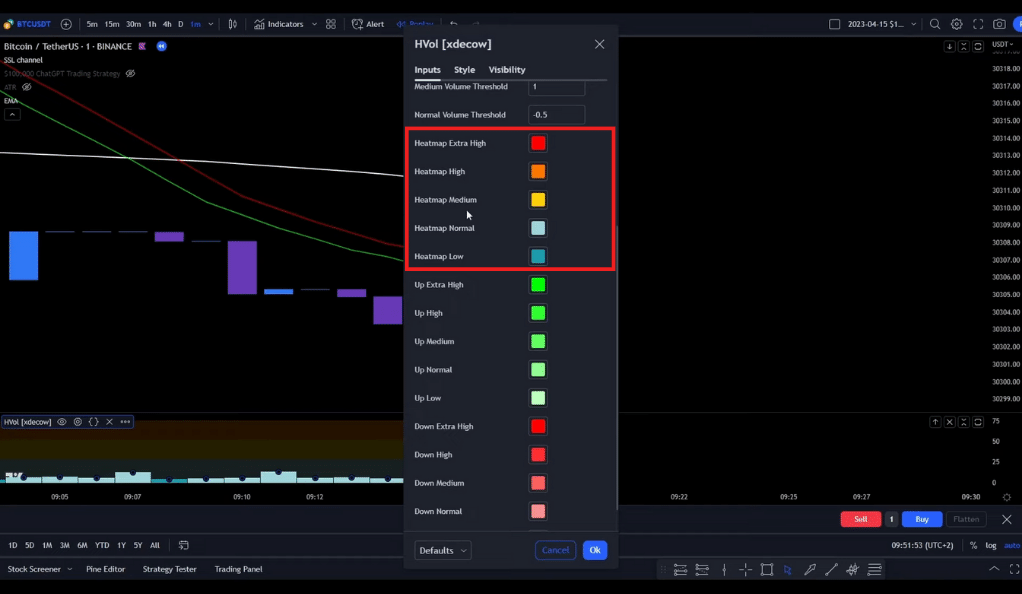Open the Defaults dropdown in HVol dialog
The height and width of the screenshot is (594, 1022).
[443, 550]
